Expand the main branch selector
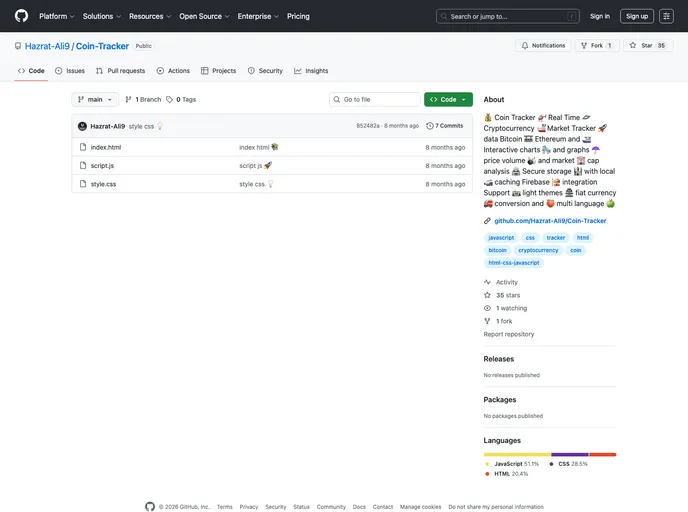Screen dimensions: 688x512 point(95,100)
